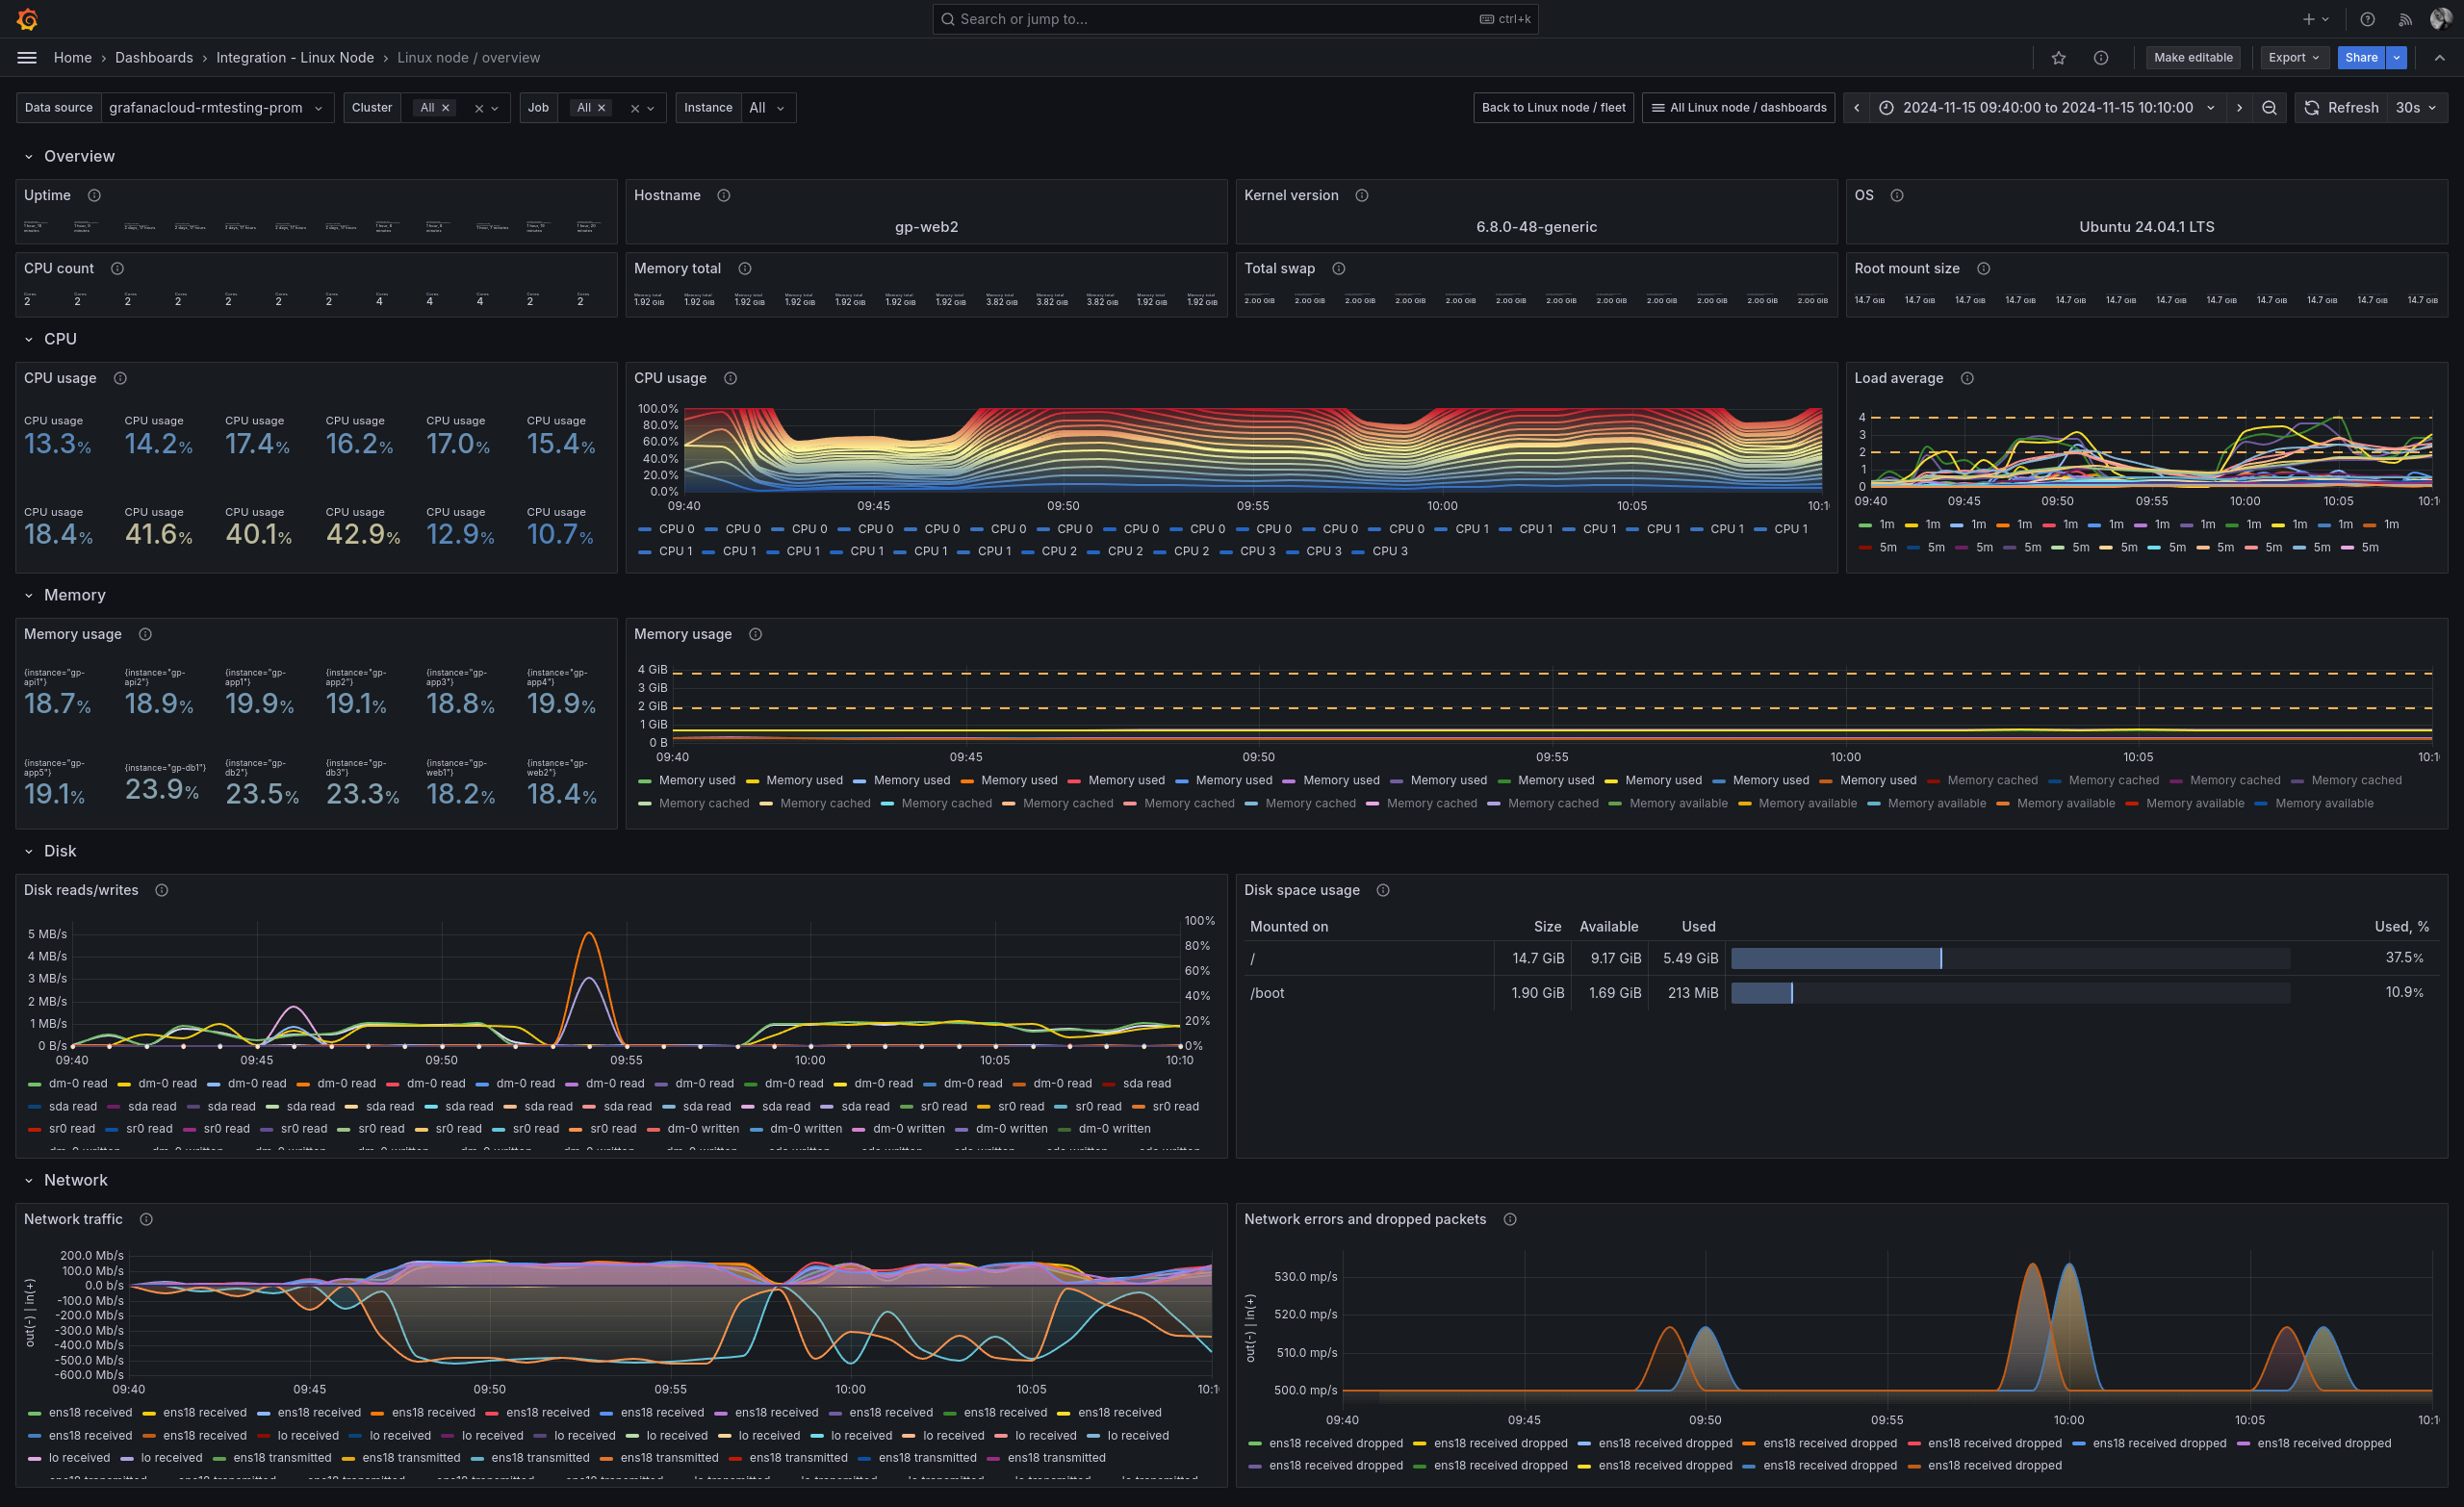Screen dimensions: 2464x1507
Task: Zoom out the time range with magnifier icon
Action: click(2270, 107)
